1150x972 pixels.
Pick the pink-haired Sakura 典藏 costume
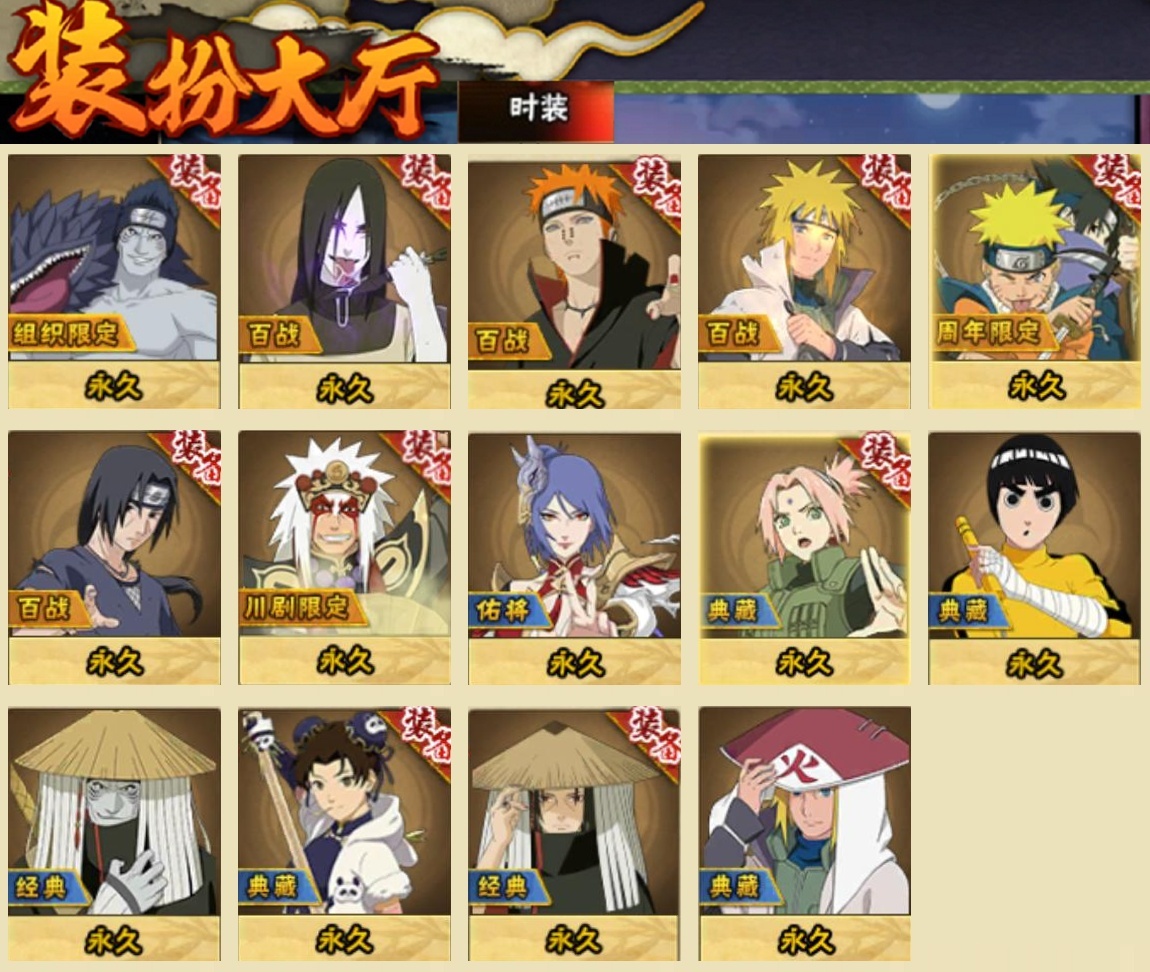[805, 559]
